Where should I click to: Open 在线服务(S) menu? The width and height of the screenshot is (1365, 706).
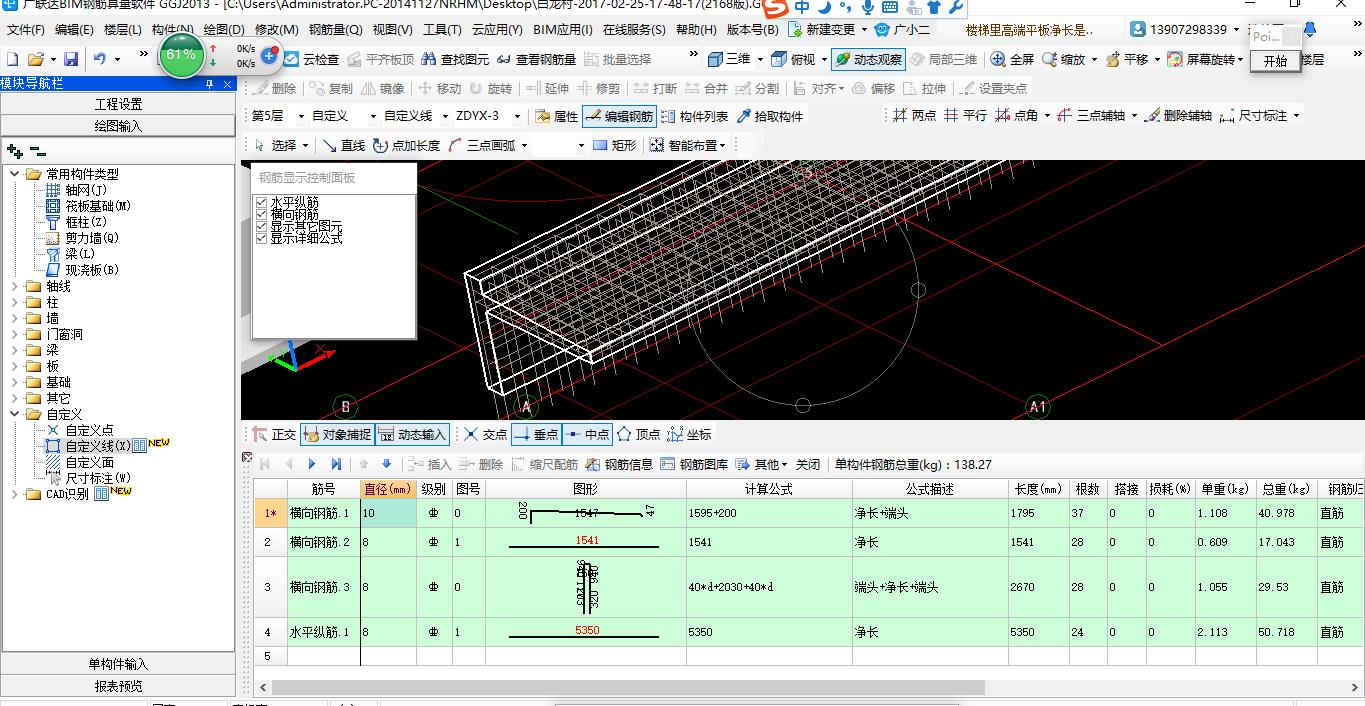click(x=634, y=30)
